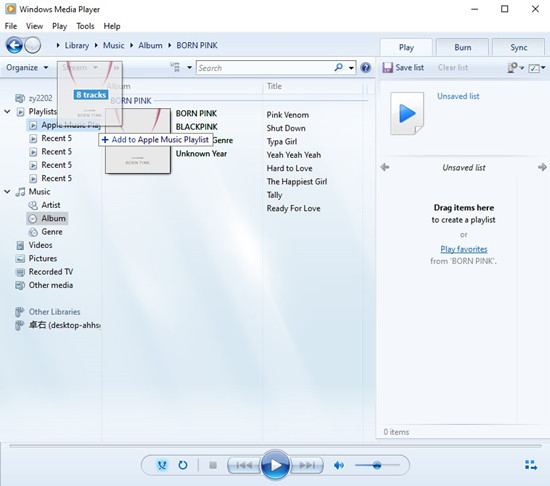Open the Help question-mark icon
The width and height of the screenshot is (550, 486).
(365, 68)
